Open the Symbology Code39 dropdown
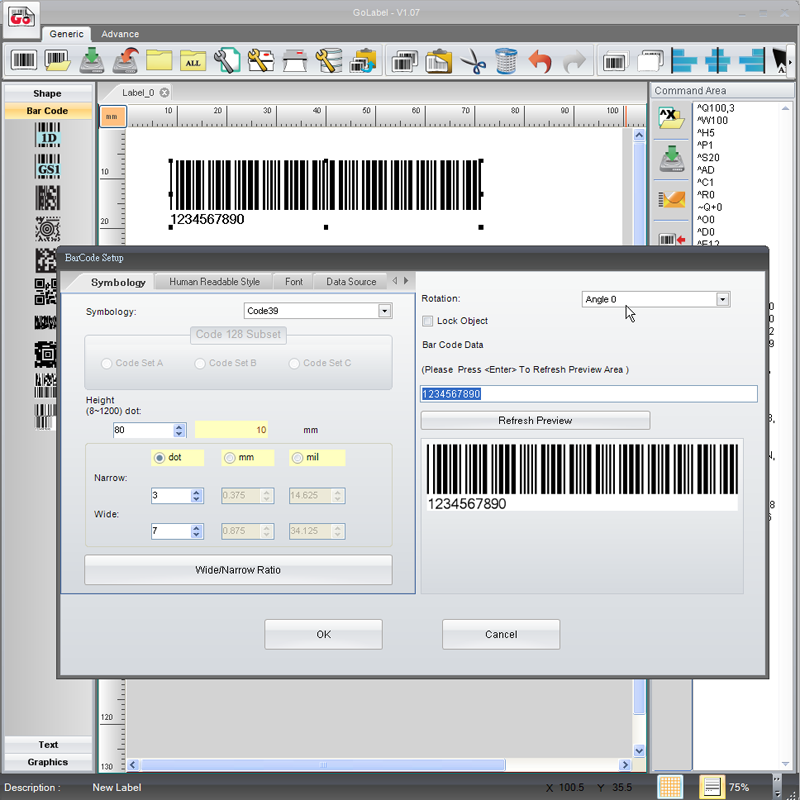The height and width of the screenshot is (800, 800). (x=384, y=311)
